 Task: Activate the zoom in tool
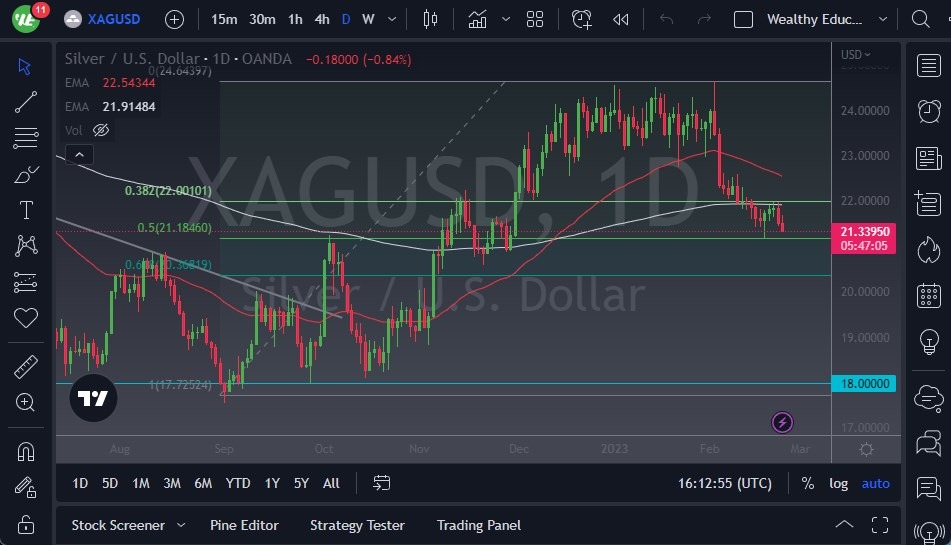click(25, 402)
